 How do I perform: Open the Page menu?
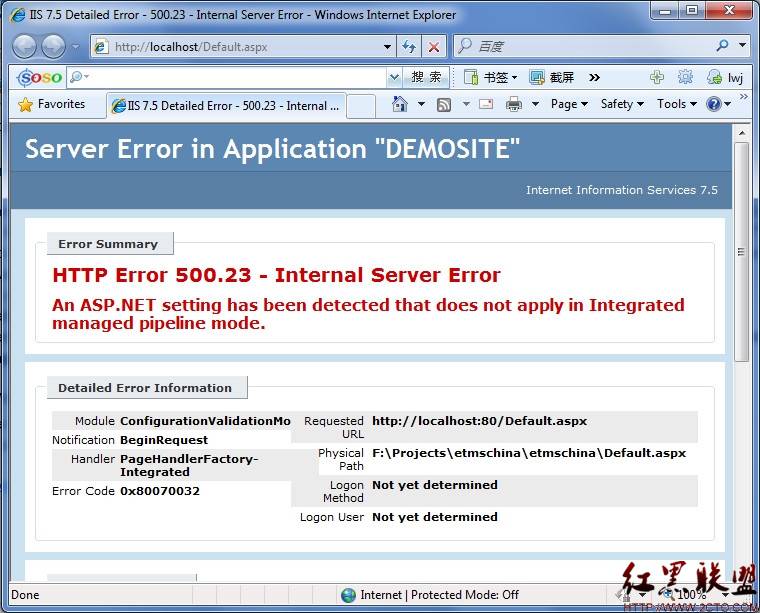click(x=569, y=104)
